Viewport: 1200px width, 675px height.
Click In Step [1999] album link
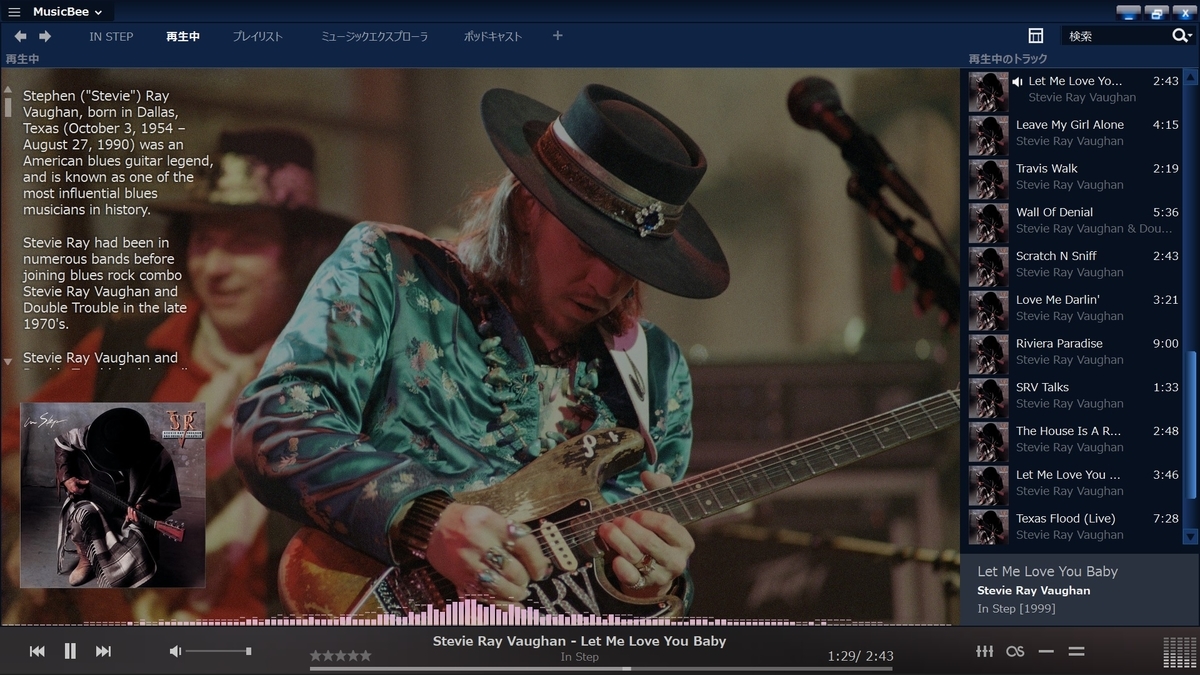(1016, 609)
